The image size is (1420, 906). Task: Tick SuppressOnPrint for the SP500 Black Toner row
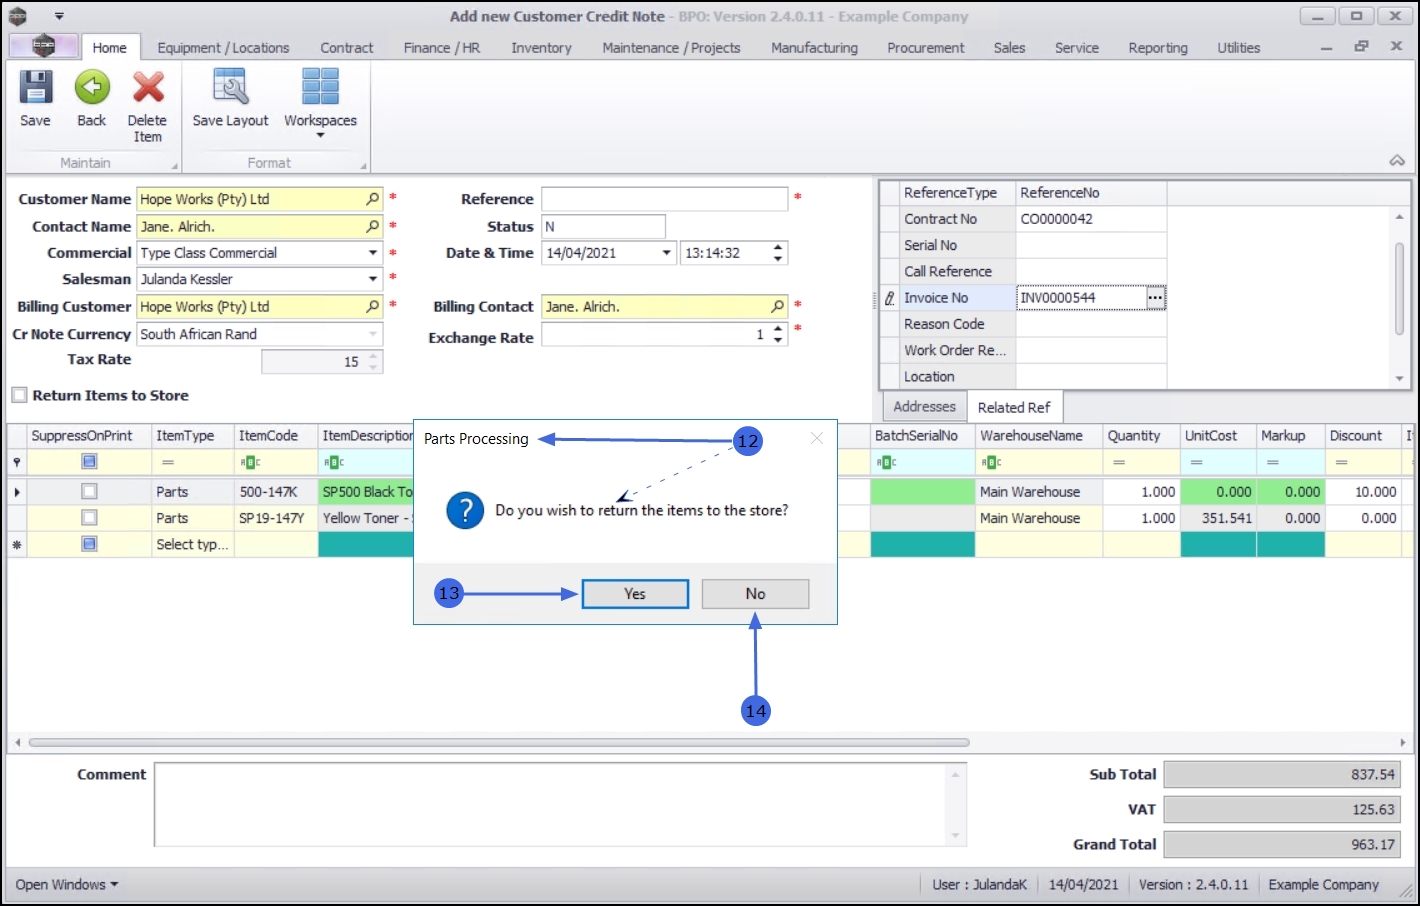click(89, 492)
